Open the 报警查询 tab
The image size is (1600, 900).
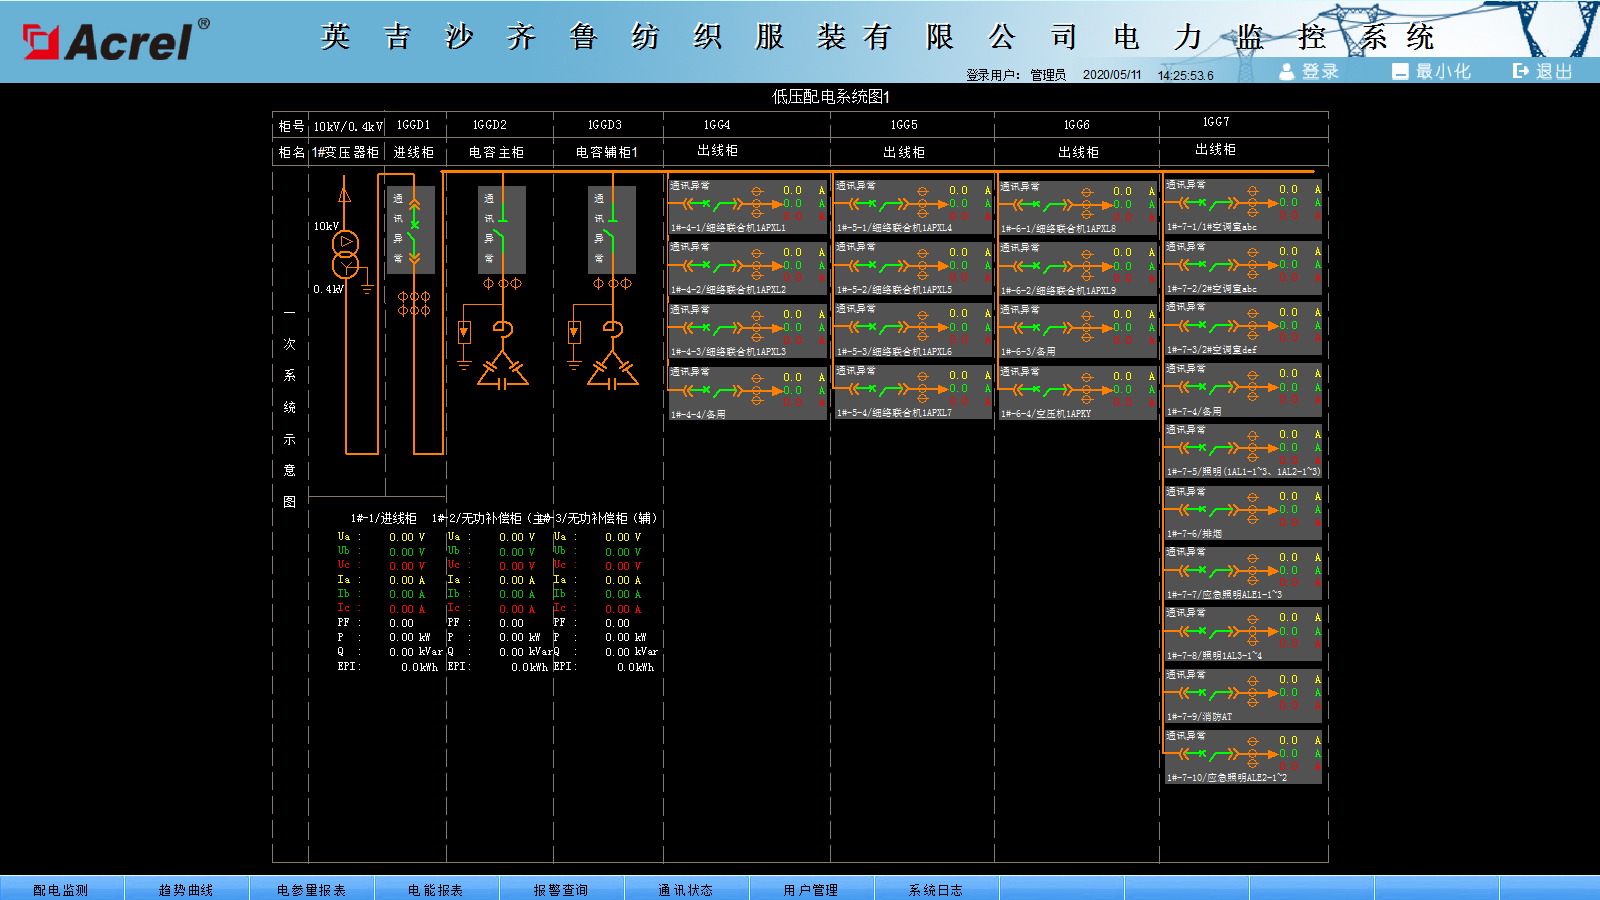561,889
